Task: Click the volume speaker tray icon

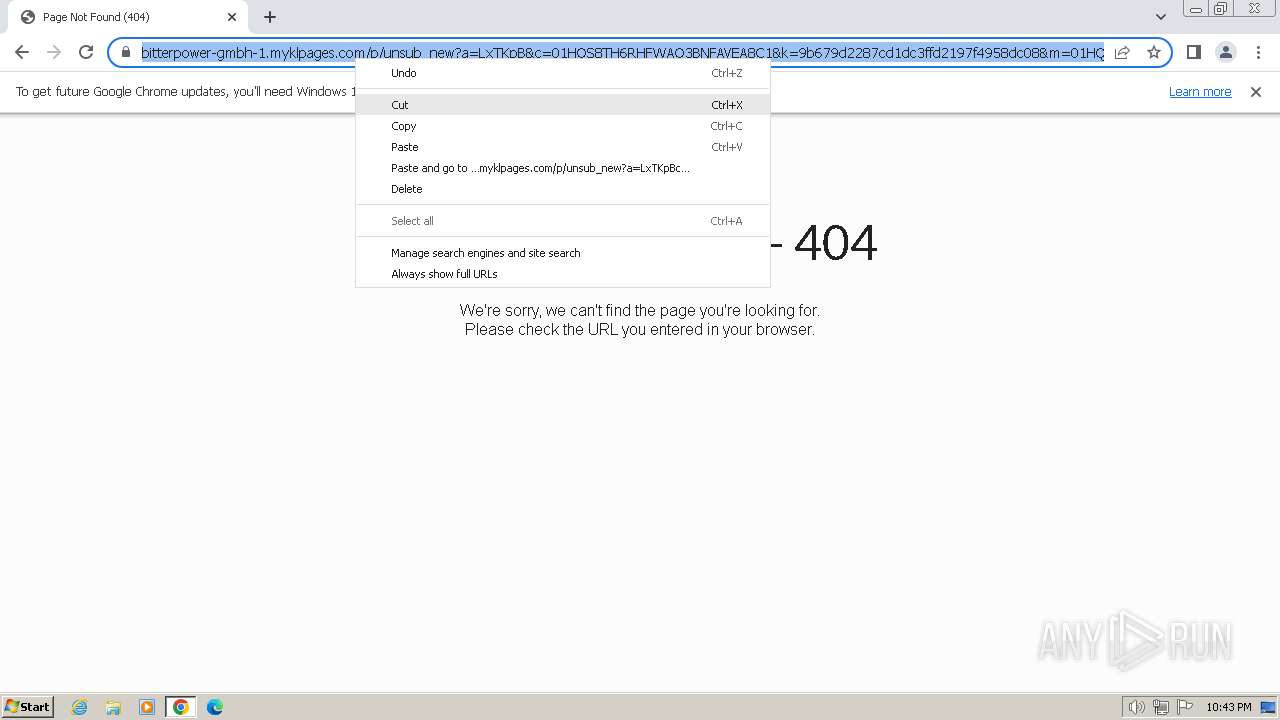Action: point(1137,707)
